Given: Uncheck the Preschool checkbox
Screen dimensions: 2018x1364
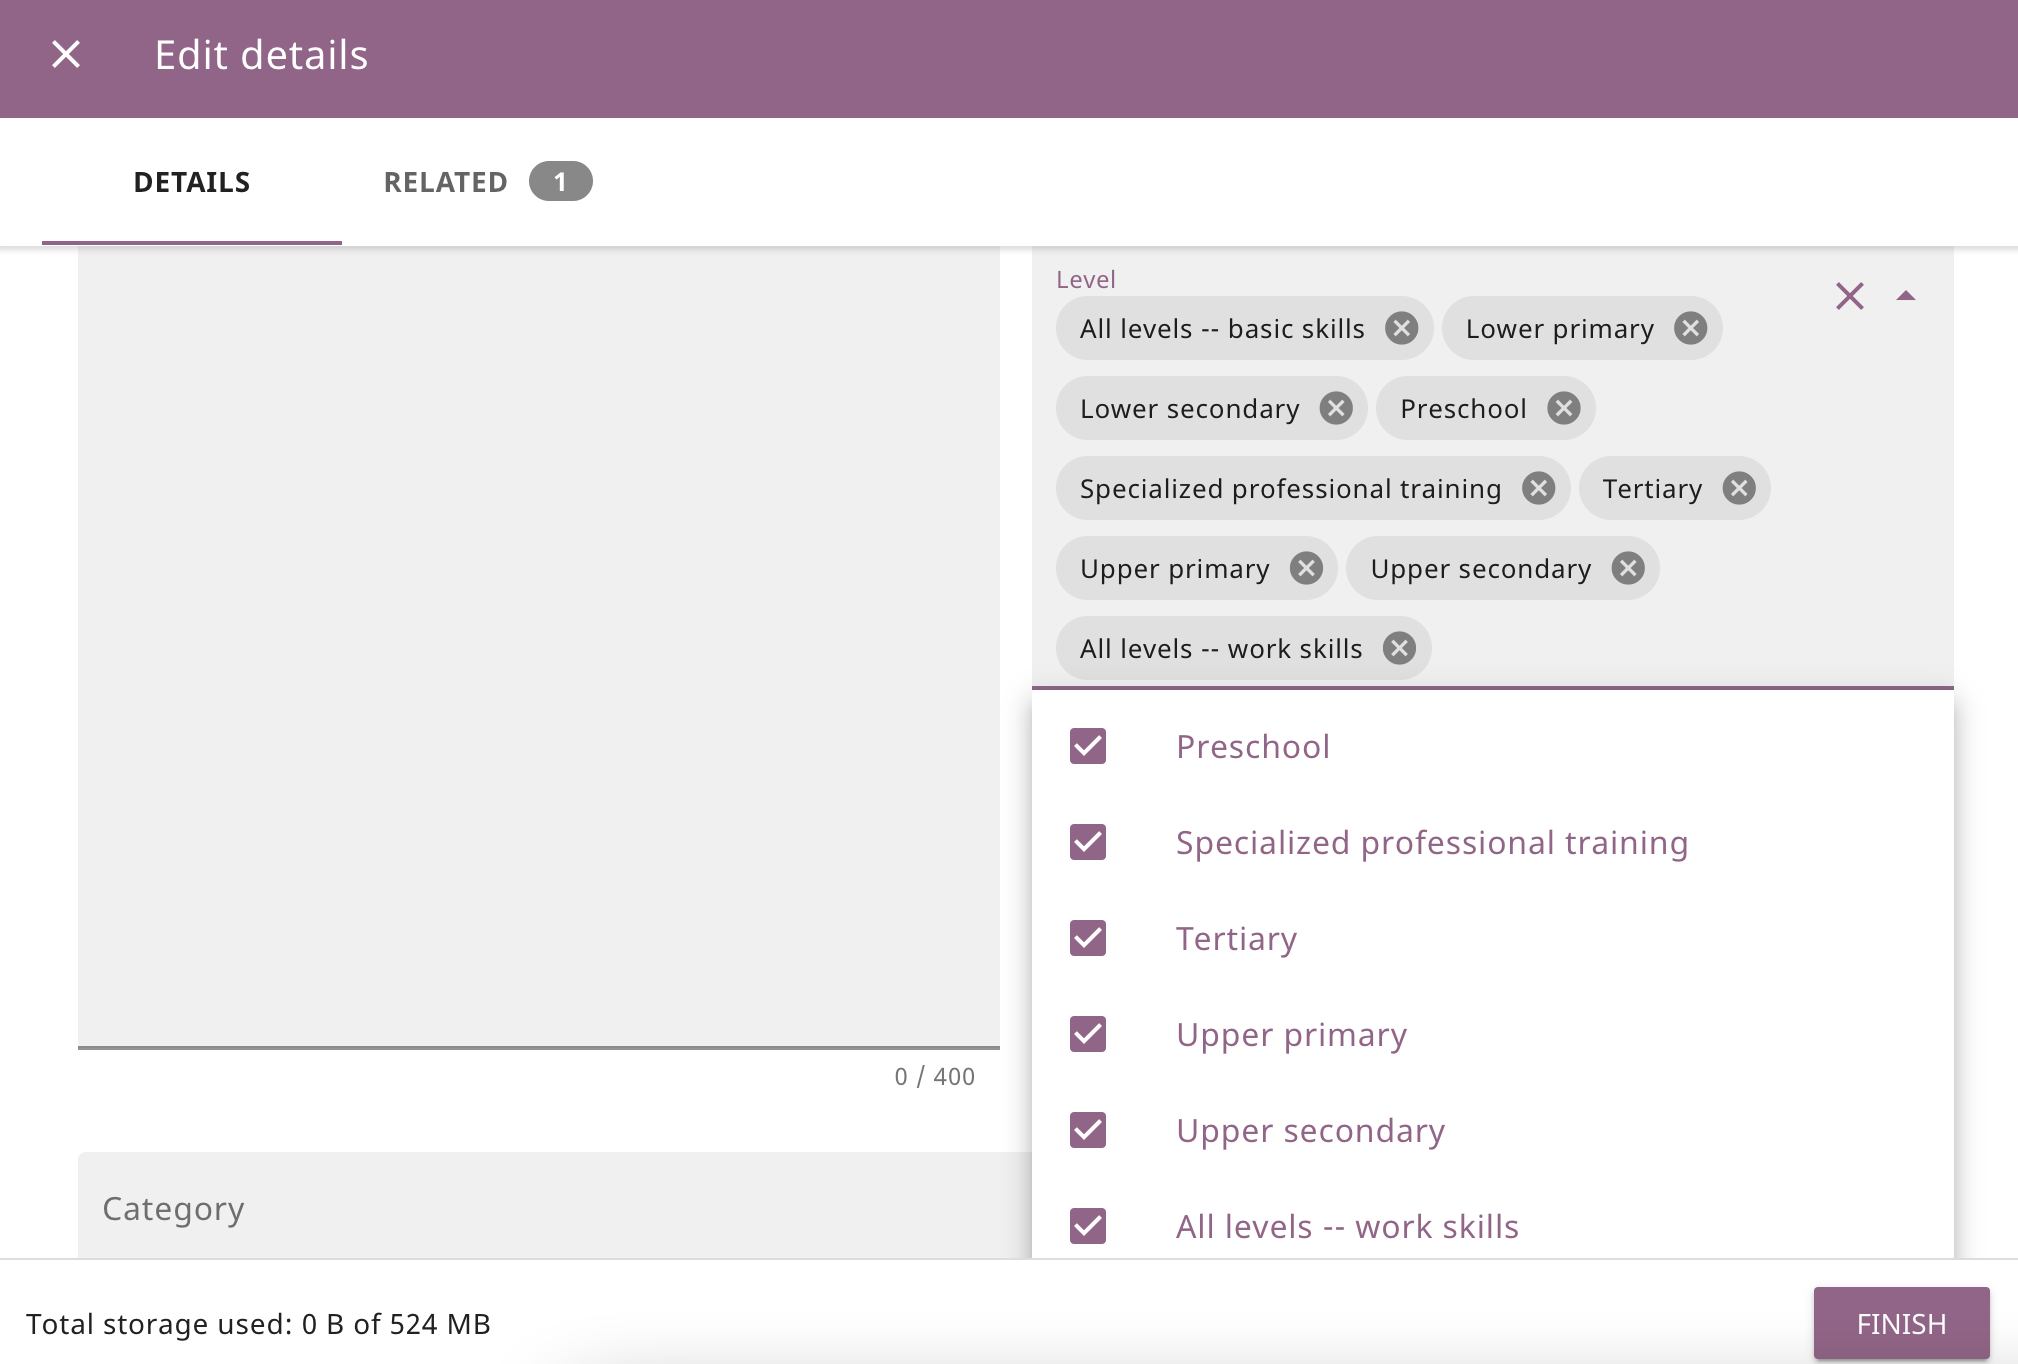Looking at the screenshot, I should tap(1087, 746).
